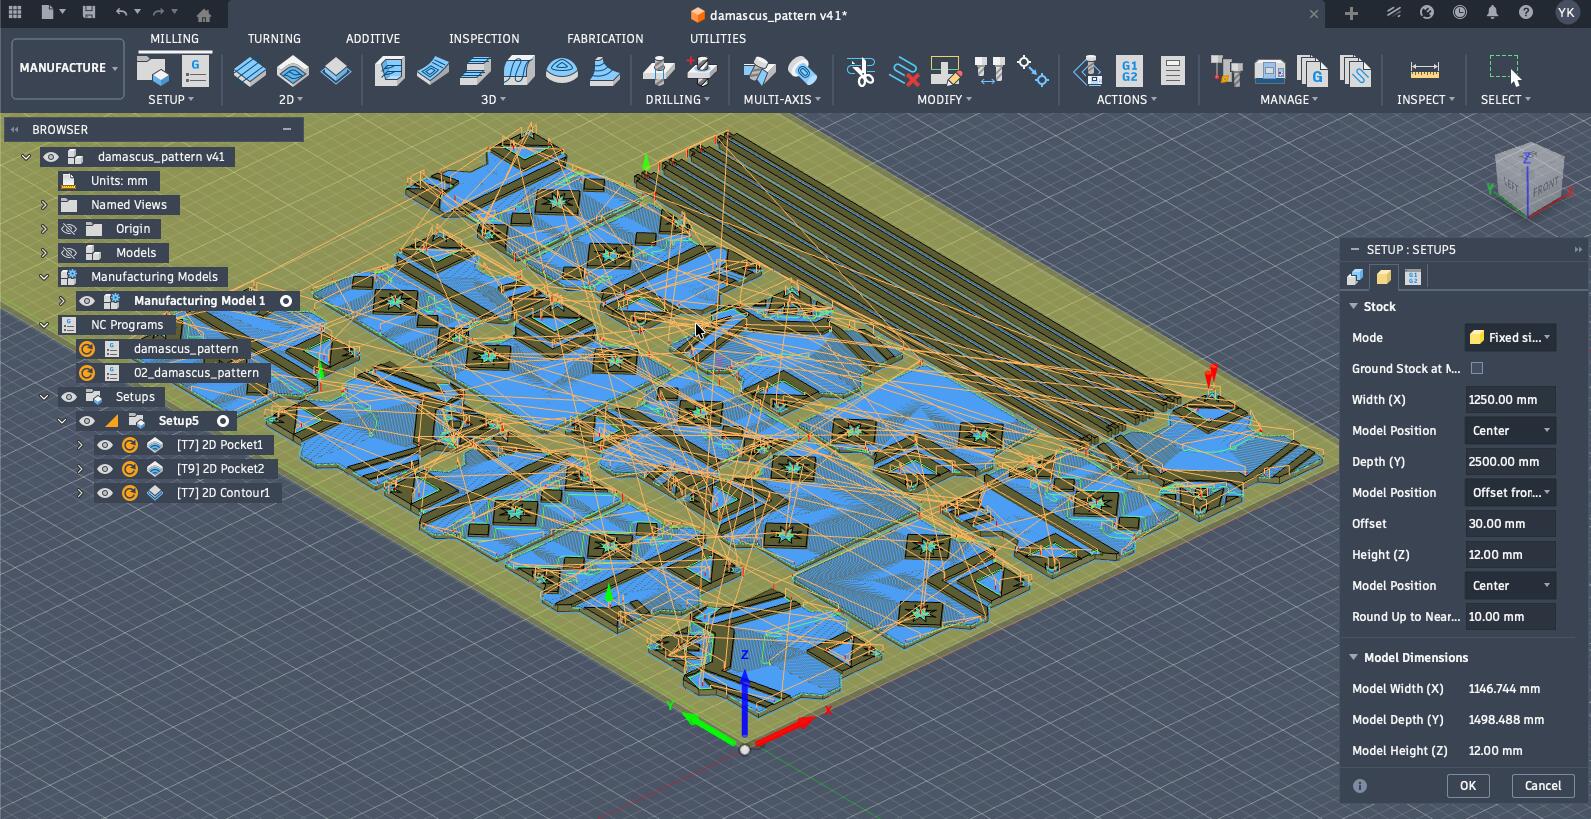Open the MANAGE menu
Screen dimensions: 1591x819
(x=1289, y=99)
